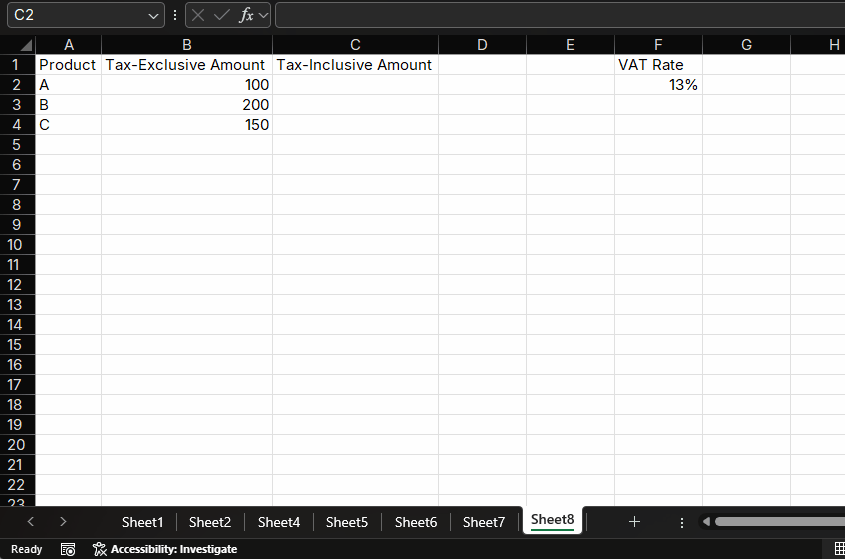Select the active Sheet8 tab
This screenshot has width=845, height=559.
pyautogui.click(x=552, y=520)
